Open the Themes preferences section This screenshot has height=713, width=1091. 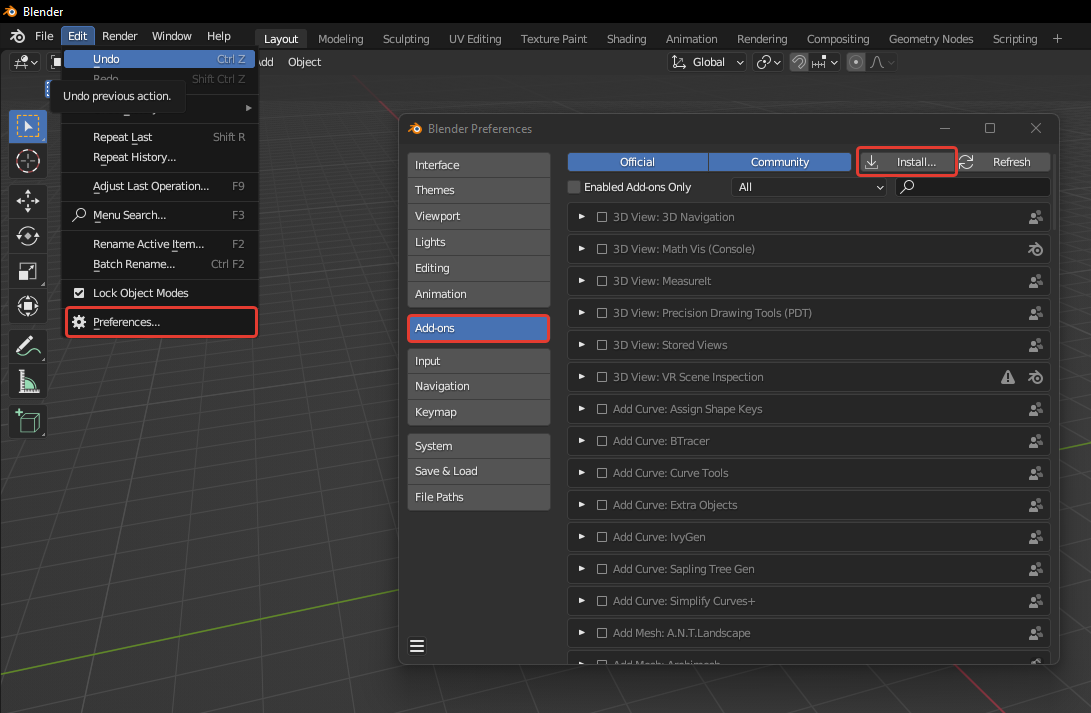pyautogui.click(x=479, y=191)
